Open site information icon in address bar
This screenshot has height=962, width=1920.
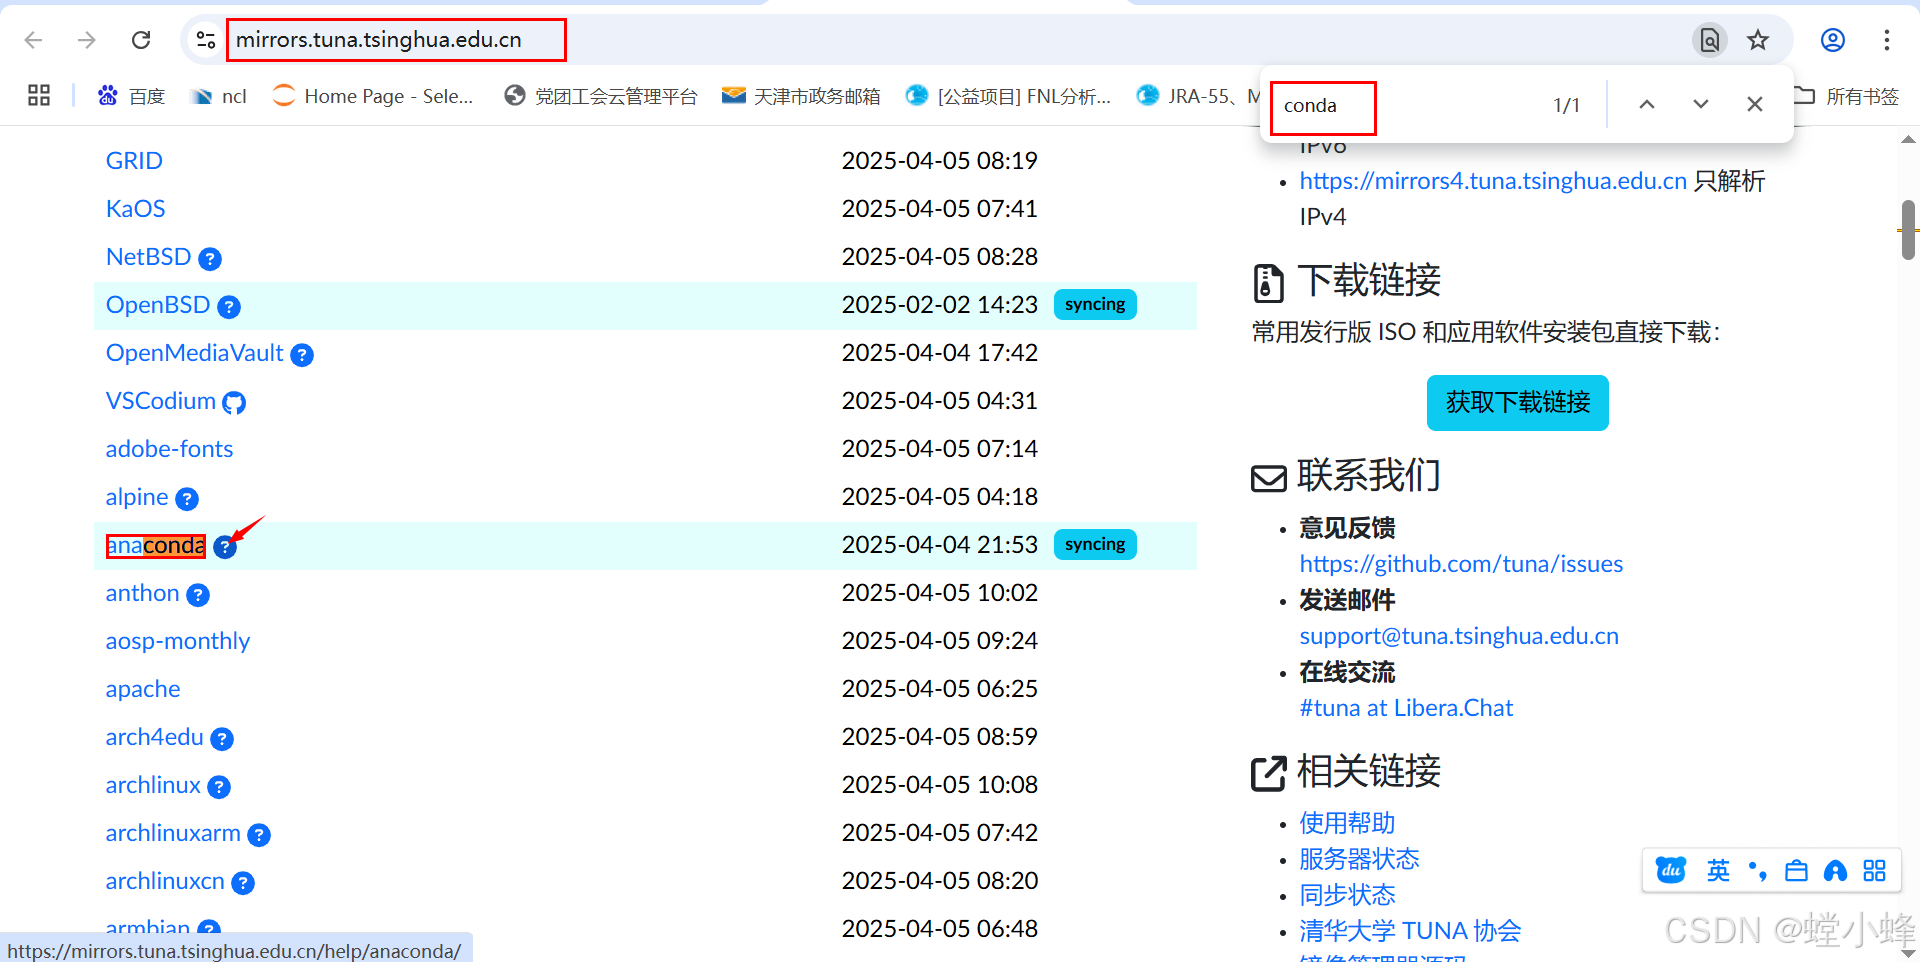tap(206, 40)
